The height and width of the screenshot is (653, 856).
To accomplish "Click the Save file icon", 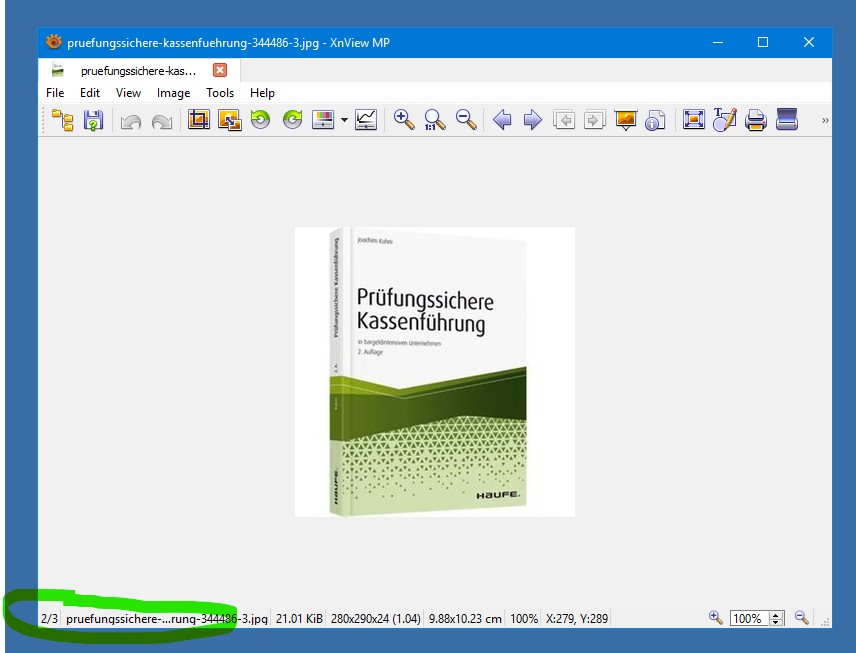I will [93, 120].
